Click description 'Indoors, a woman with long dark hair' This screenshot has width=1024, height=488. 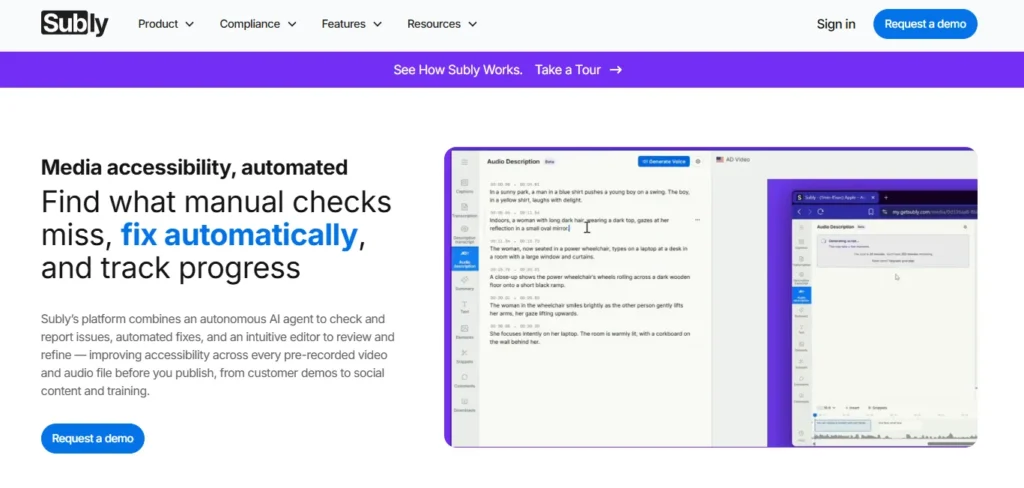pos(579,224)
